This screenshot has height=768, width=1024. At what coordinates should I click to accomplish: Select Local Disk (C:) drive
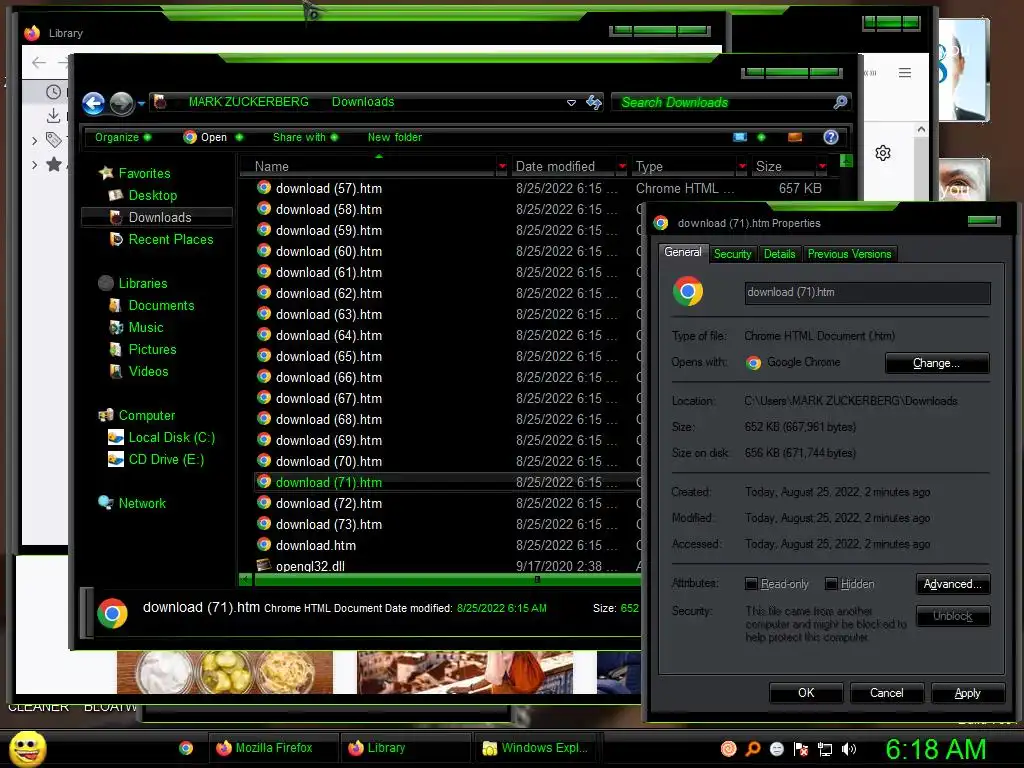[x=171, y=437]
